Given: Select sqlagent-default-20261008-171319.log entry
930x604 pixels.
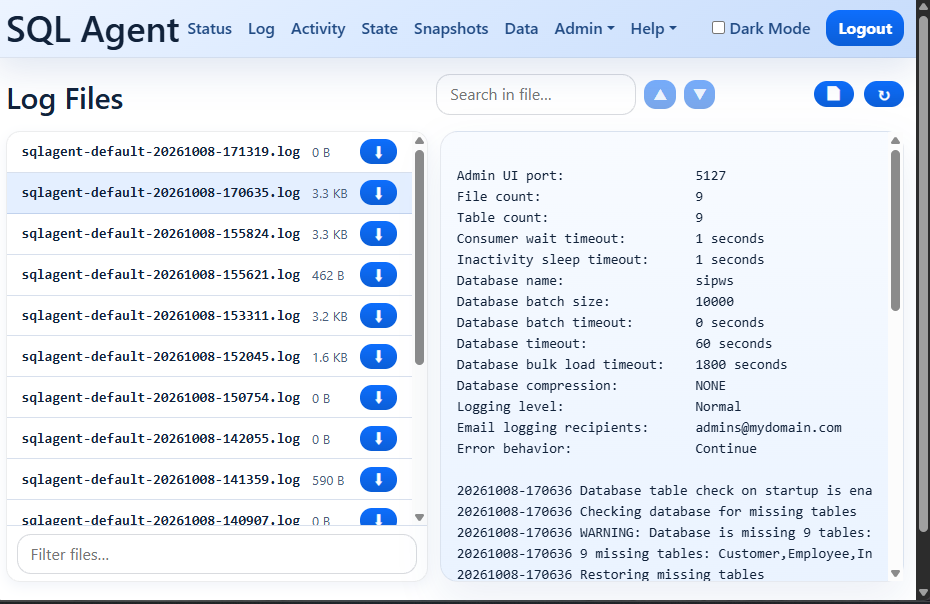Looking at the screenshot, I should 209,152.
